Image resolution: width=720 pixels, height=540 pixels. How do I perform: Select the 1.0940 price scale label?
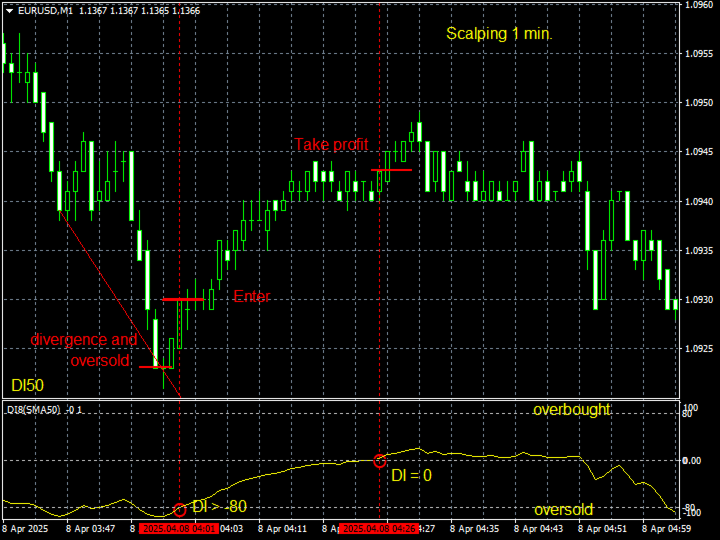click(x=699, y=202)
